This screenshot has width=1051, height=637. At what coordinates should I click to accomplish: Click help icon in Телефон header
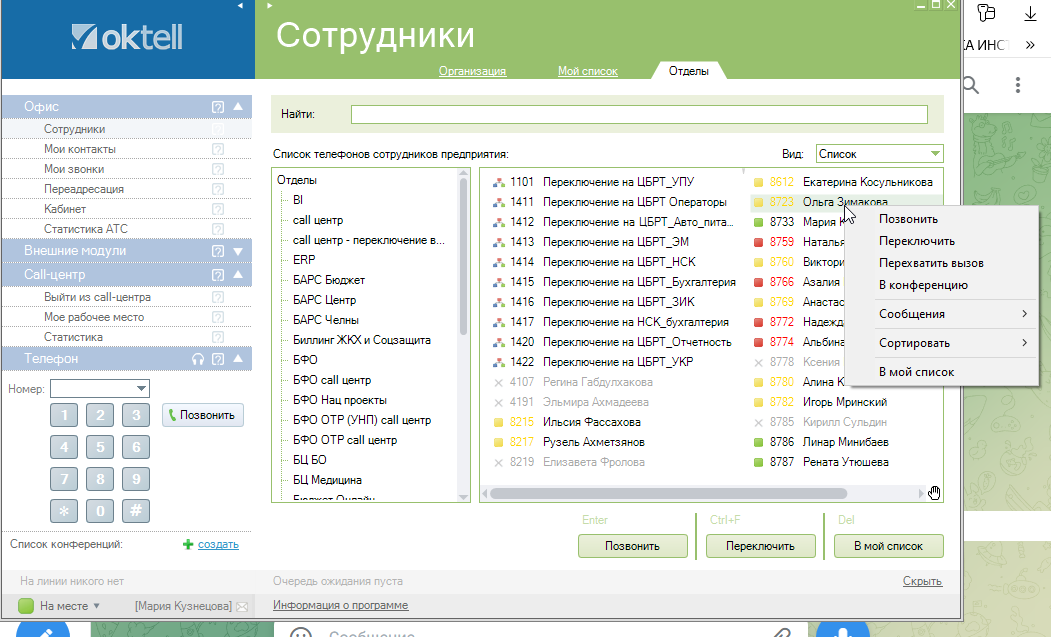pyautogui.click(x=218, y=359)
